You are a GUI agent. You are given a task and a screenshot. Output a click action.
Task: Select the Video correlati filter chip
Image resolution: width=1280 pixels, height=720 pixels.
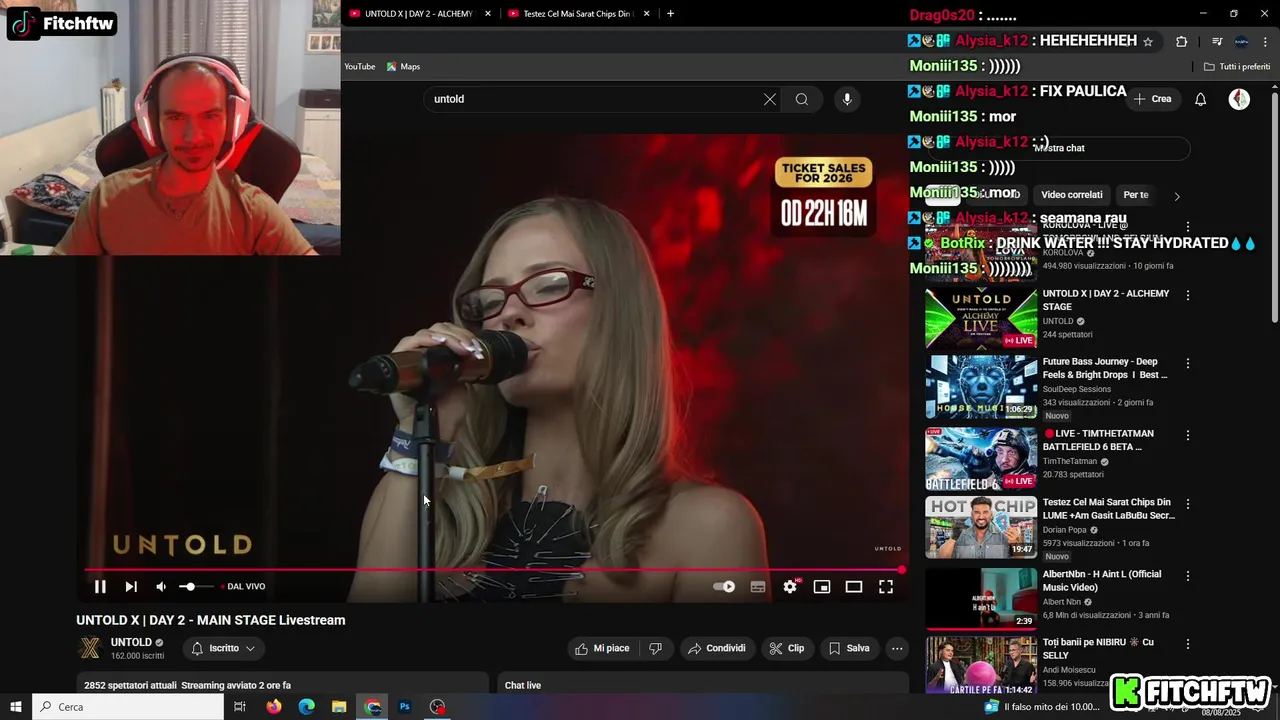click(x=1072, y=195)
